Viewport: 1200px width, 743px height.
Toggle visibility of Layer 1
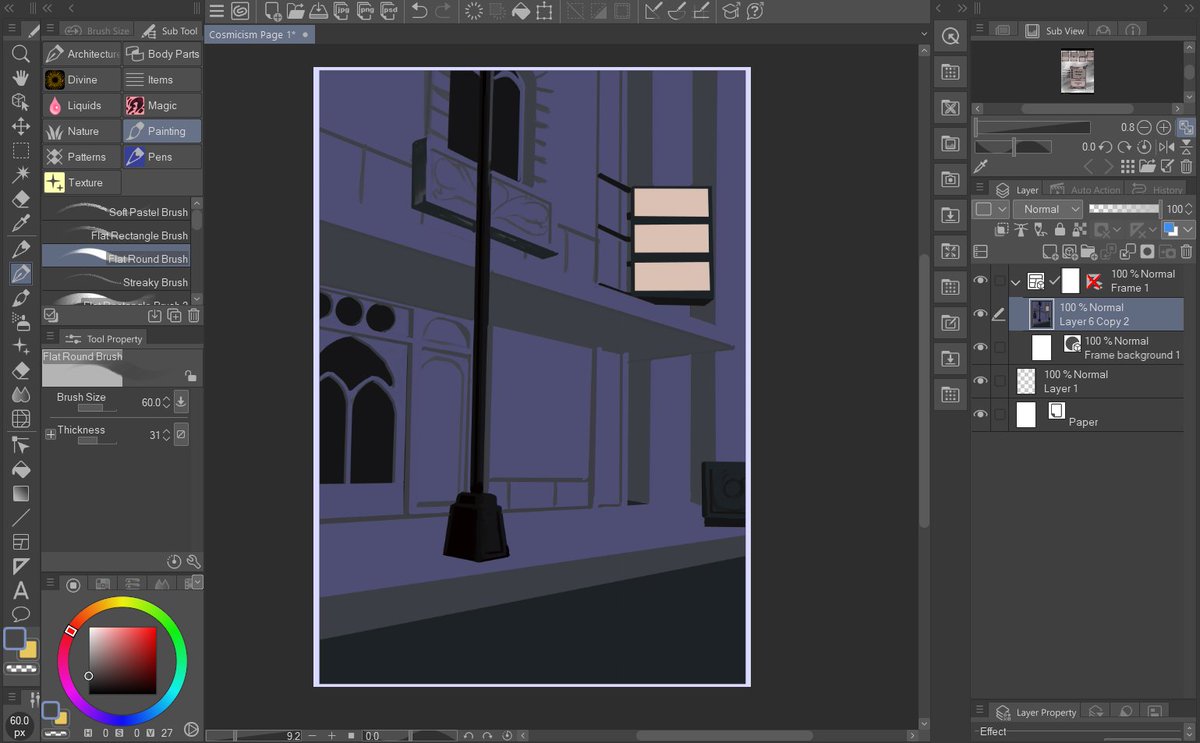(981, 381)
